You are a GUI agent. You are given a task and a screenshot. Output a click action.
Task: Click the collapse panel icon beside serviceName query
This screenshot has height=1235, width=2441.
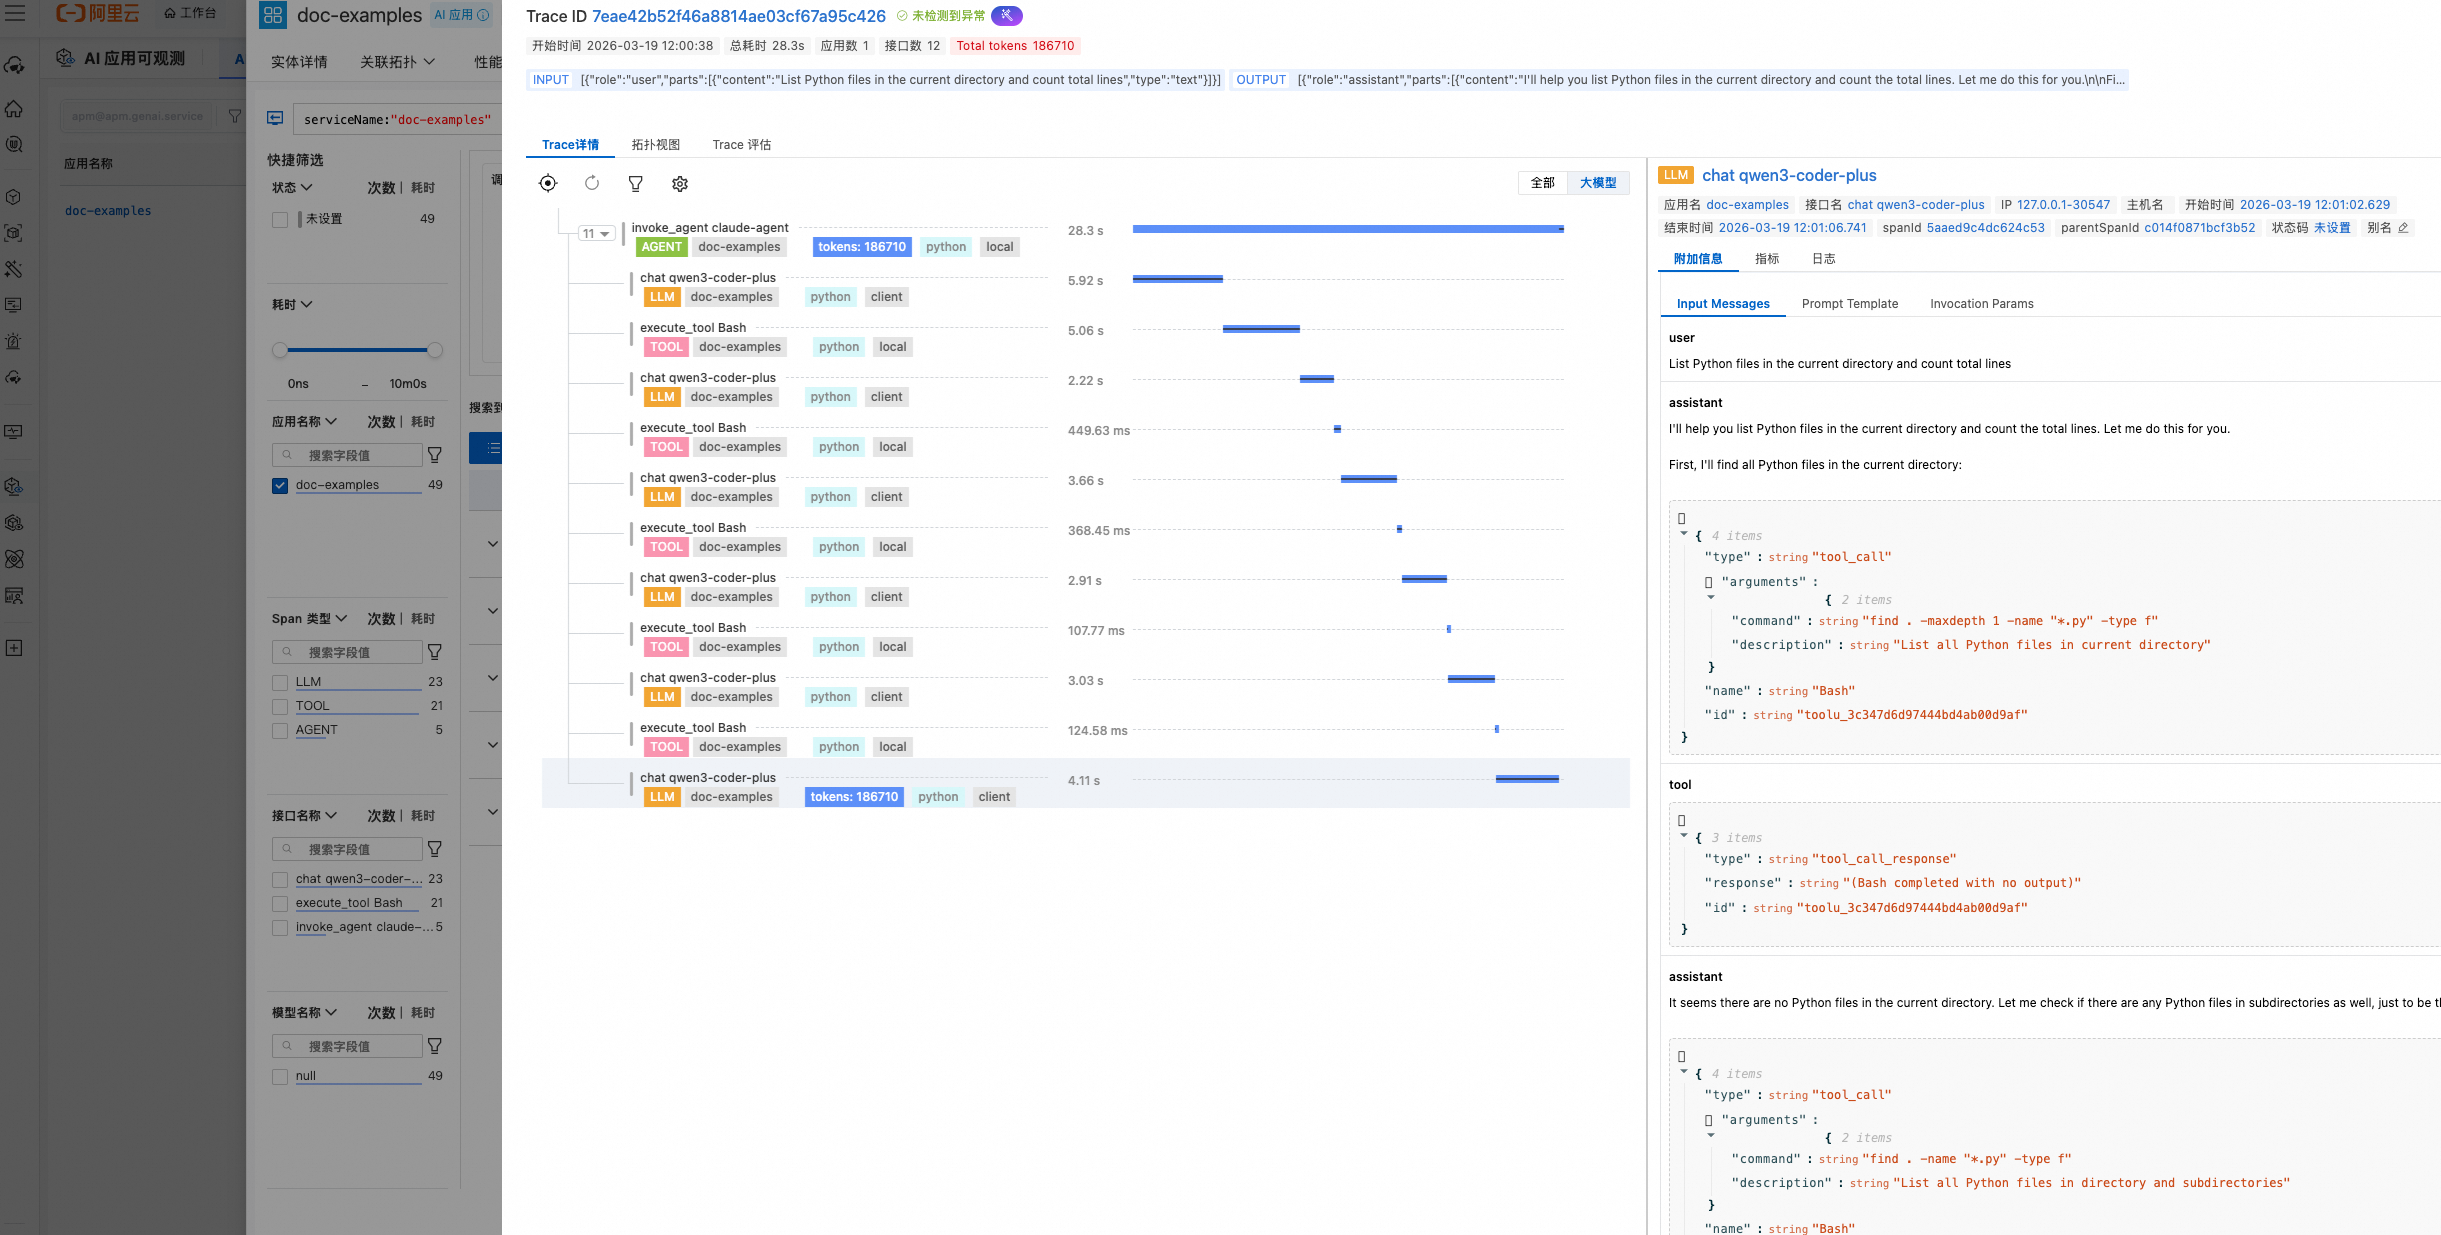pyautogui.click(x=275, y=118)
